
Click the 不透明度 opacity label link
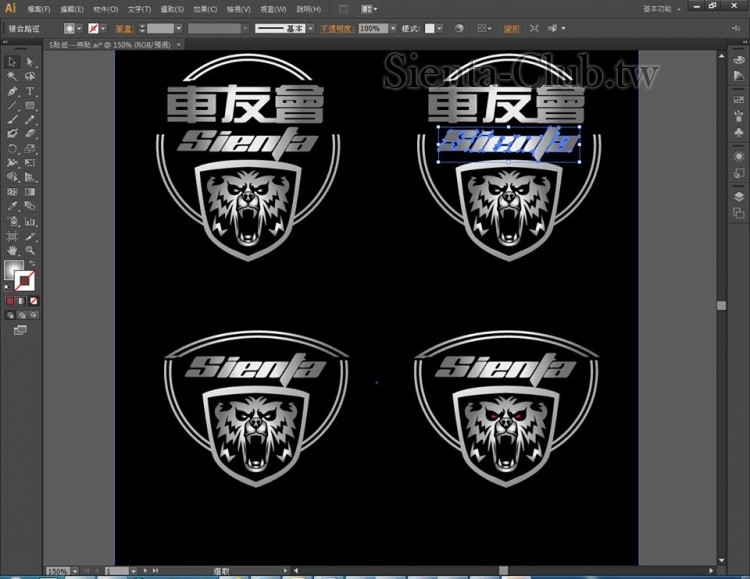(x=336, y=29)
